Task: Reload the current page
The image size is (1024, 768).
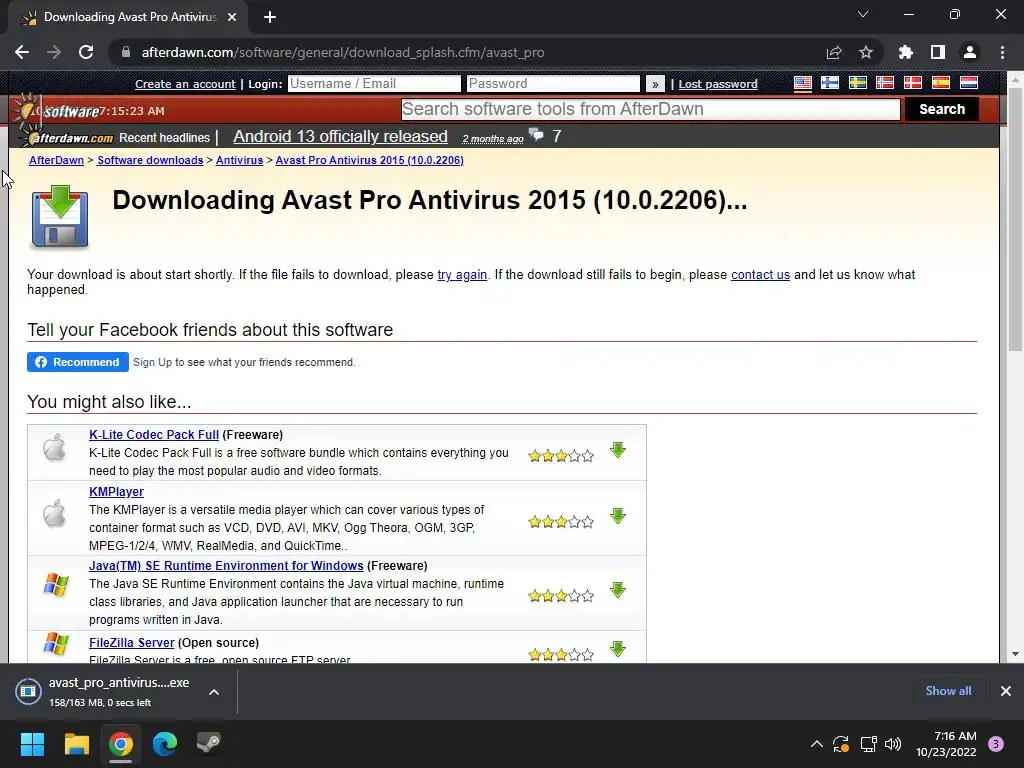Action: [86, 52]
